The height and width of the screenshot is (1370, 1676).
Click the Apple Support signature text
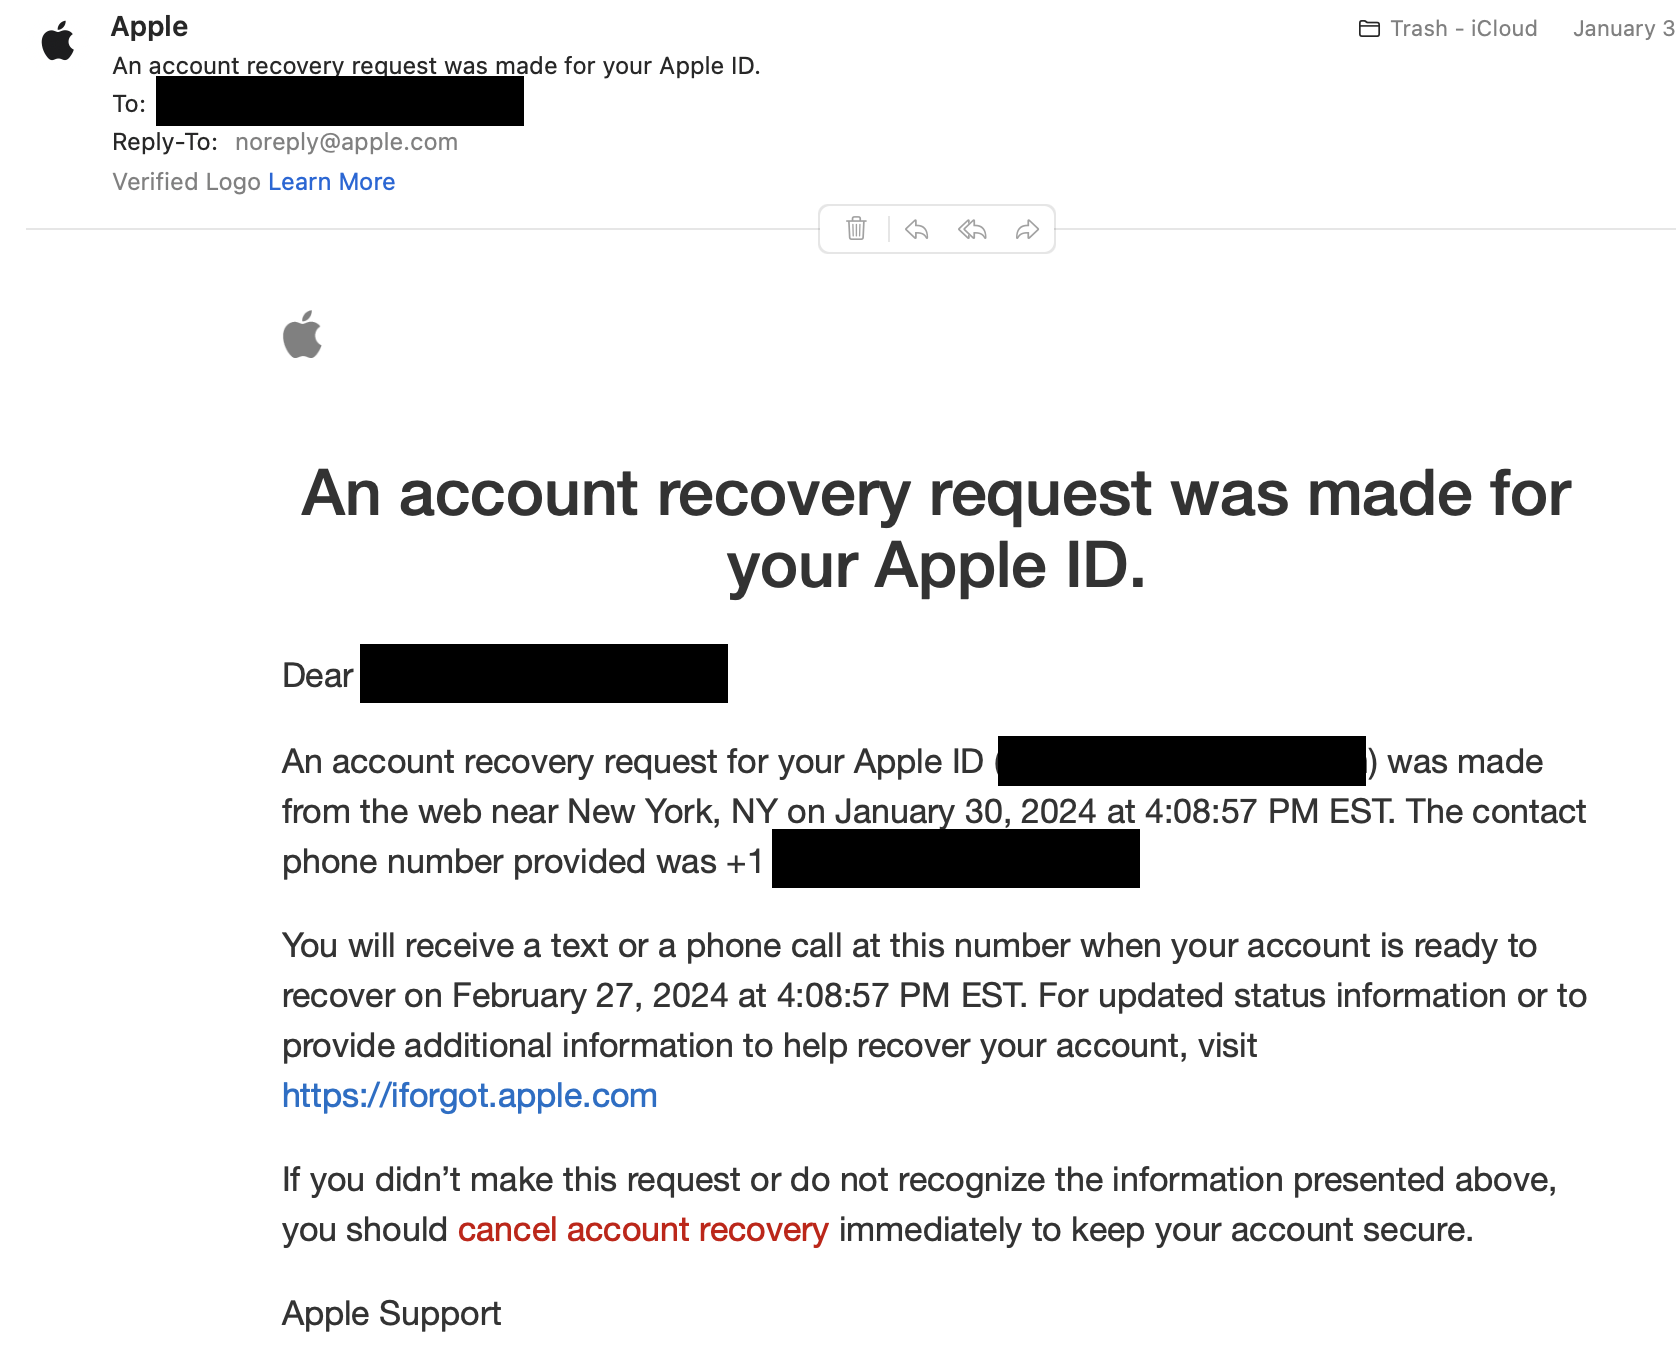click(391, 1314)
